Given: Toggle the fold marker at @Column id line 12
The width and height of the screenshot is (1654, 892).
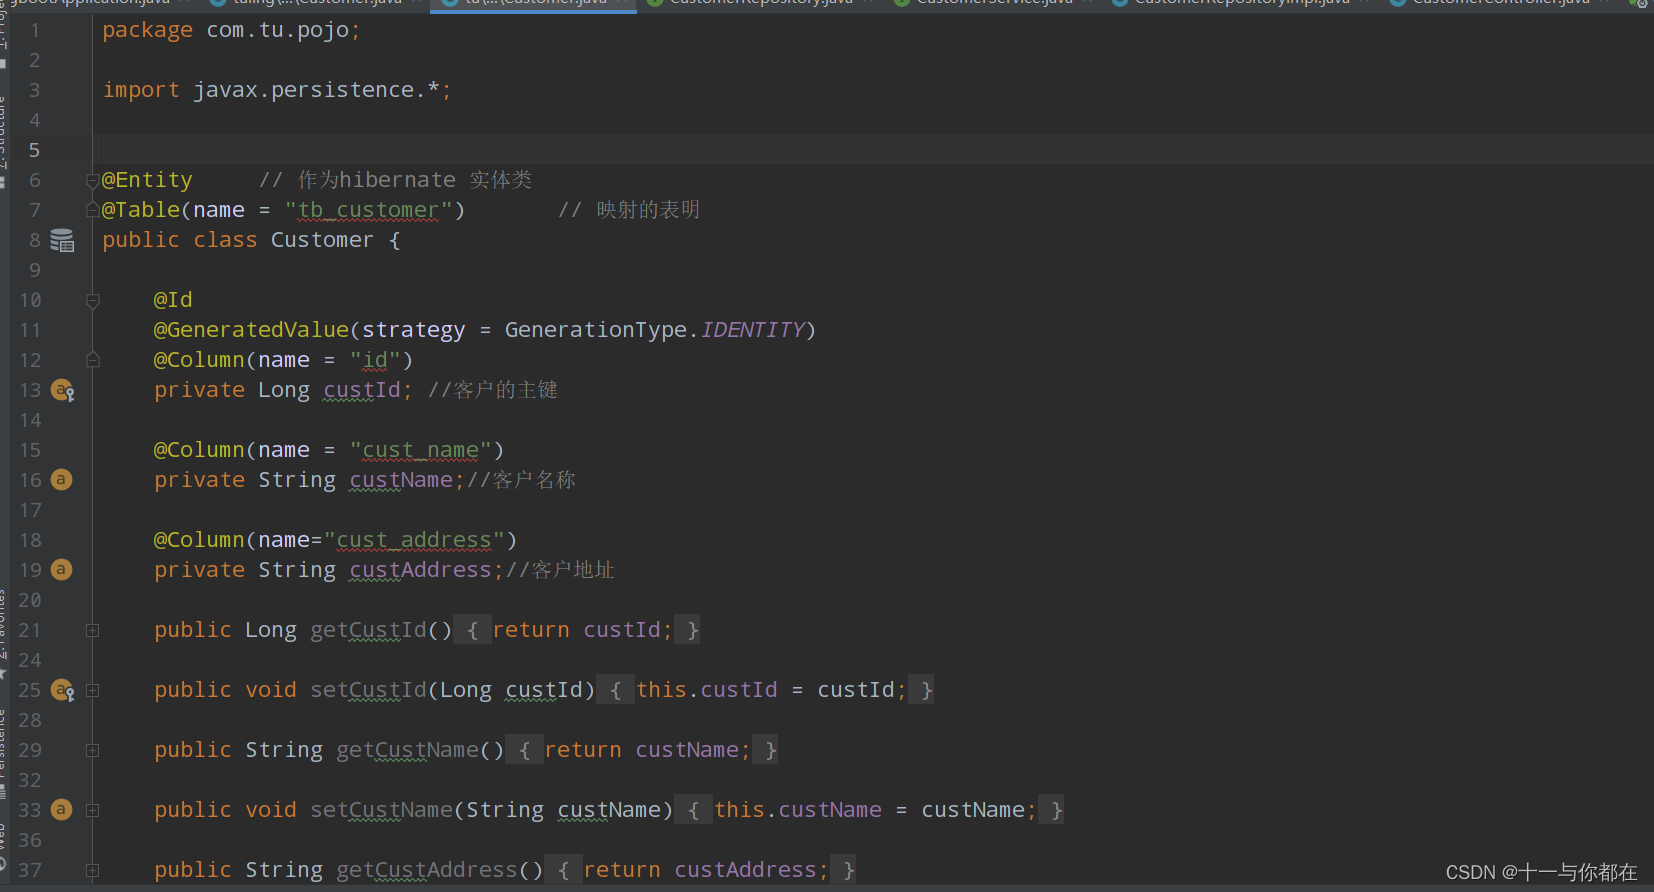Looking at the screenshot, I should click(x=92, y=359).
